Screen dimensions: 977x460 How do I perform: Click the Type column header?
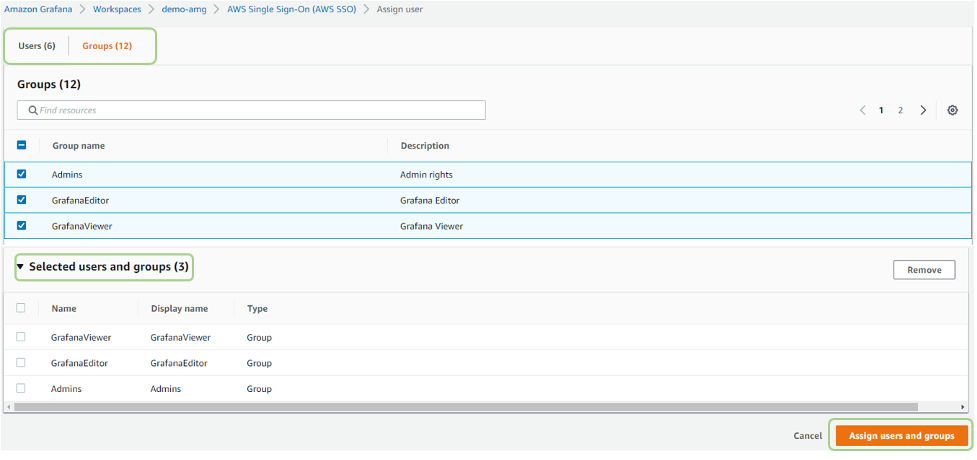[x=257, y=309]
